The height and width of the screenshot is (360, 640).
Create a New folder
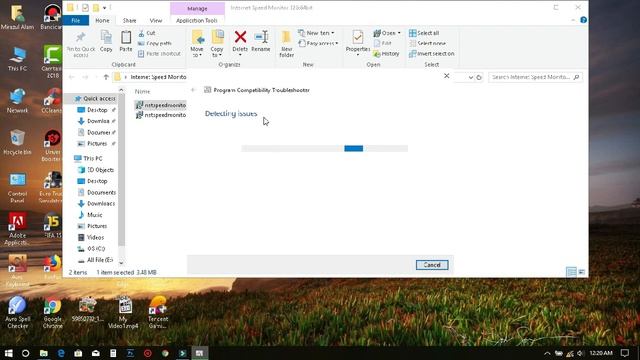[287, 43]
